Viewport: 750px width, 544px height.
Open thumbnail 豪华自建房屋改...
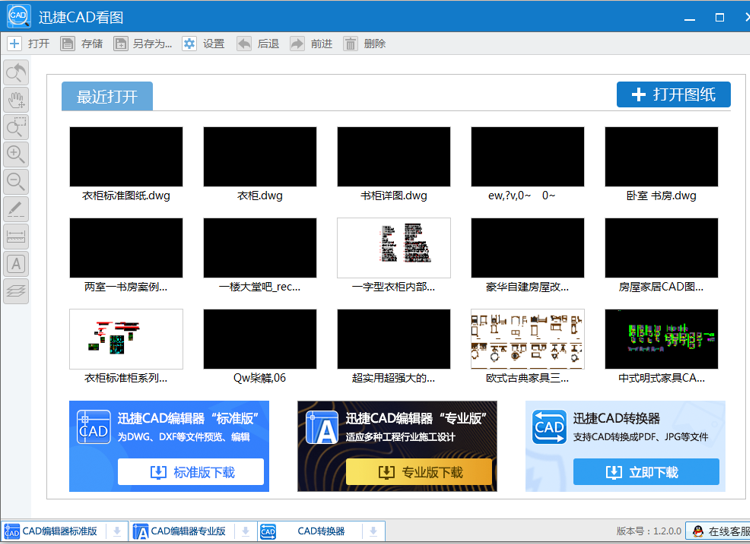pos(528,248)
